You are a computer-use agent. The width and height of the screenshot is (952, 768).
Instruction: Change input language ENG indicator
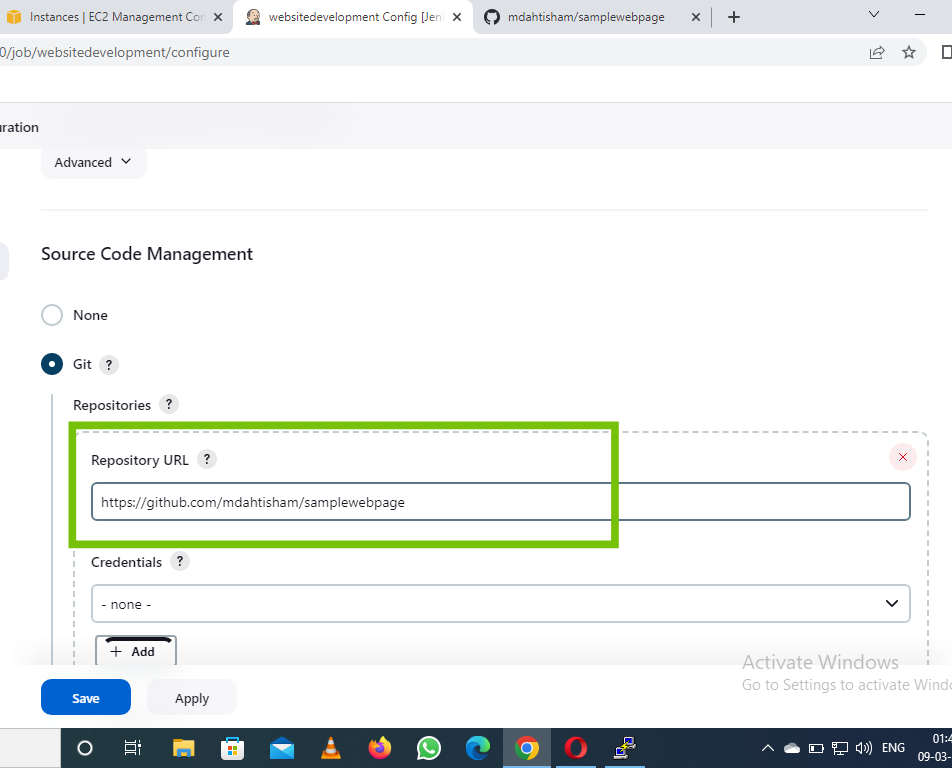(x=893, y=748)
